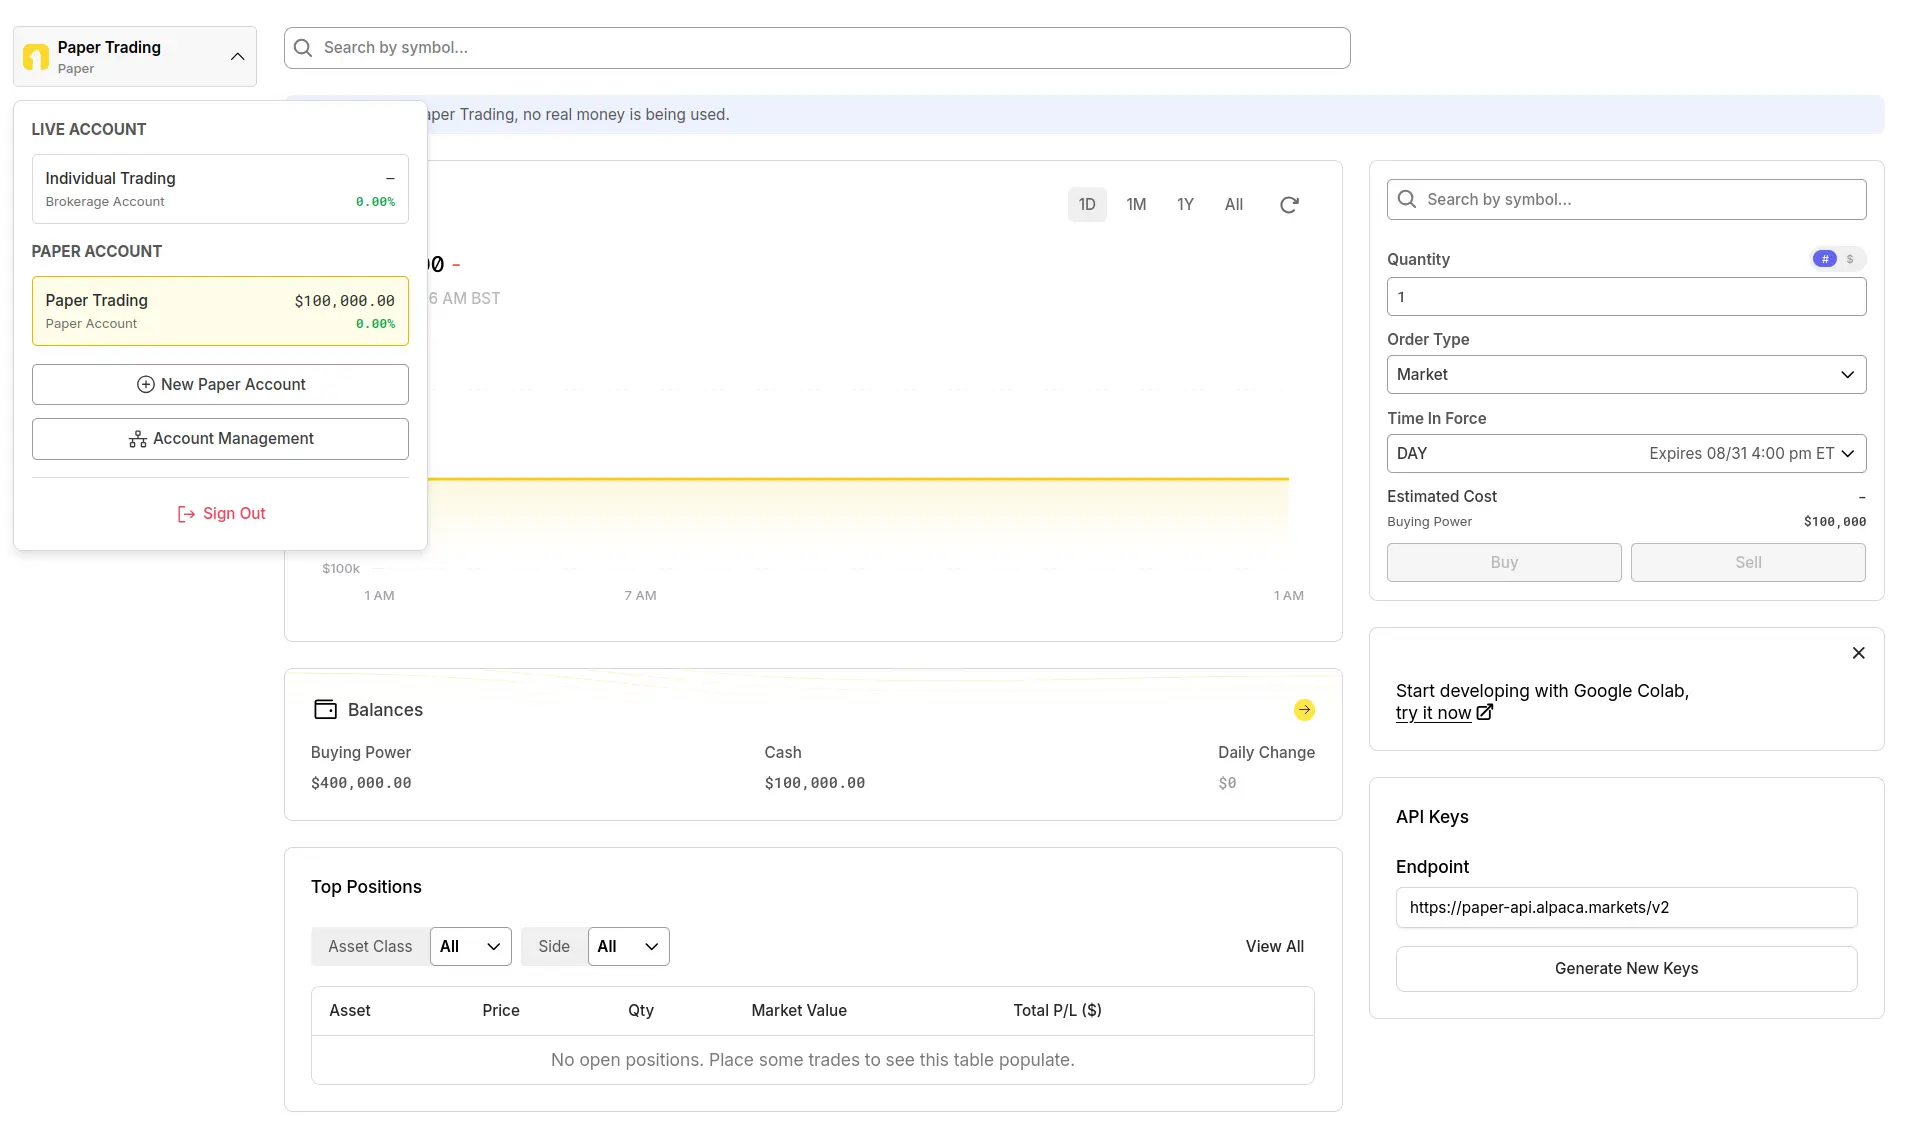1920x1130 pixels.
Task: Click the API Endpoint URL field
Action: [x=1626, y=908]
